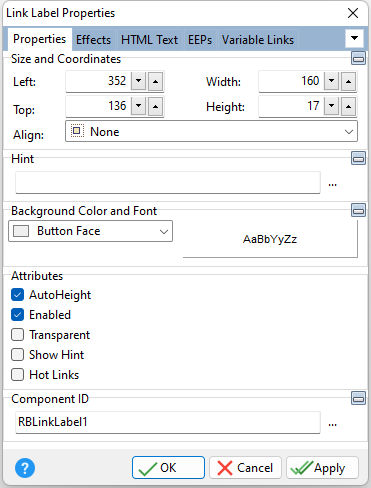Open the help icon

pyautogui.click(x=25, y=468)
